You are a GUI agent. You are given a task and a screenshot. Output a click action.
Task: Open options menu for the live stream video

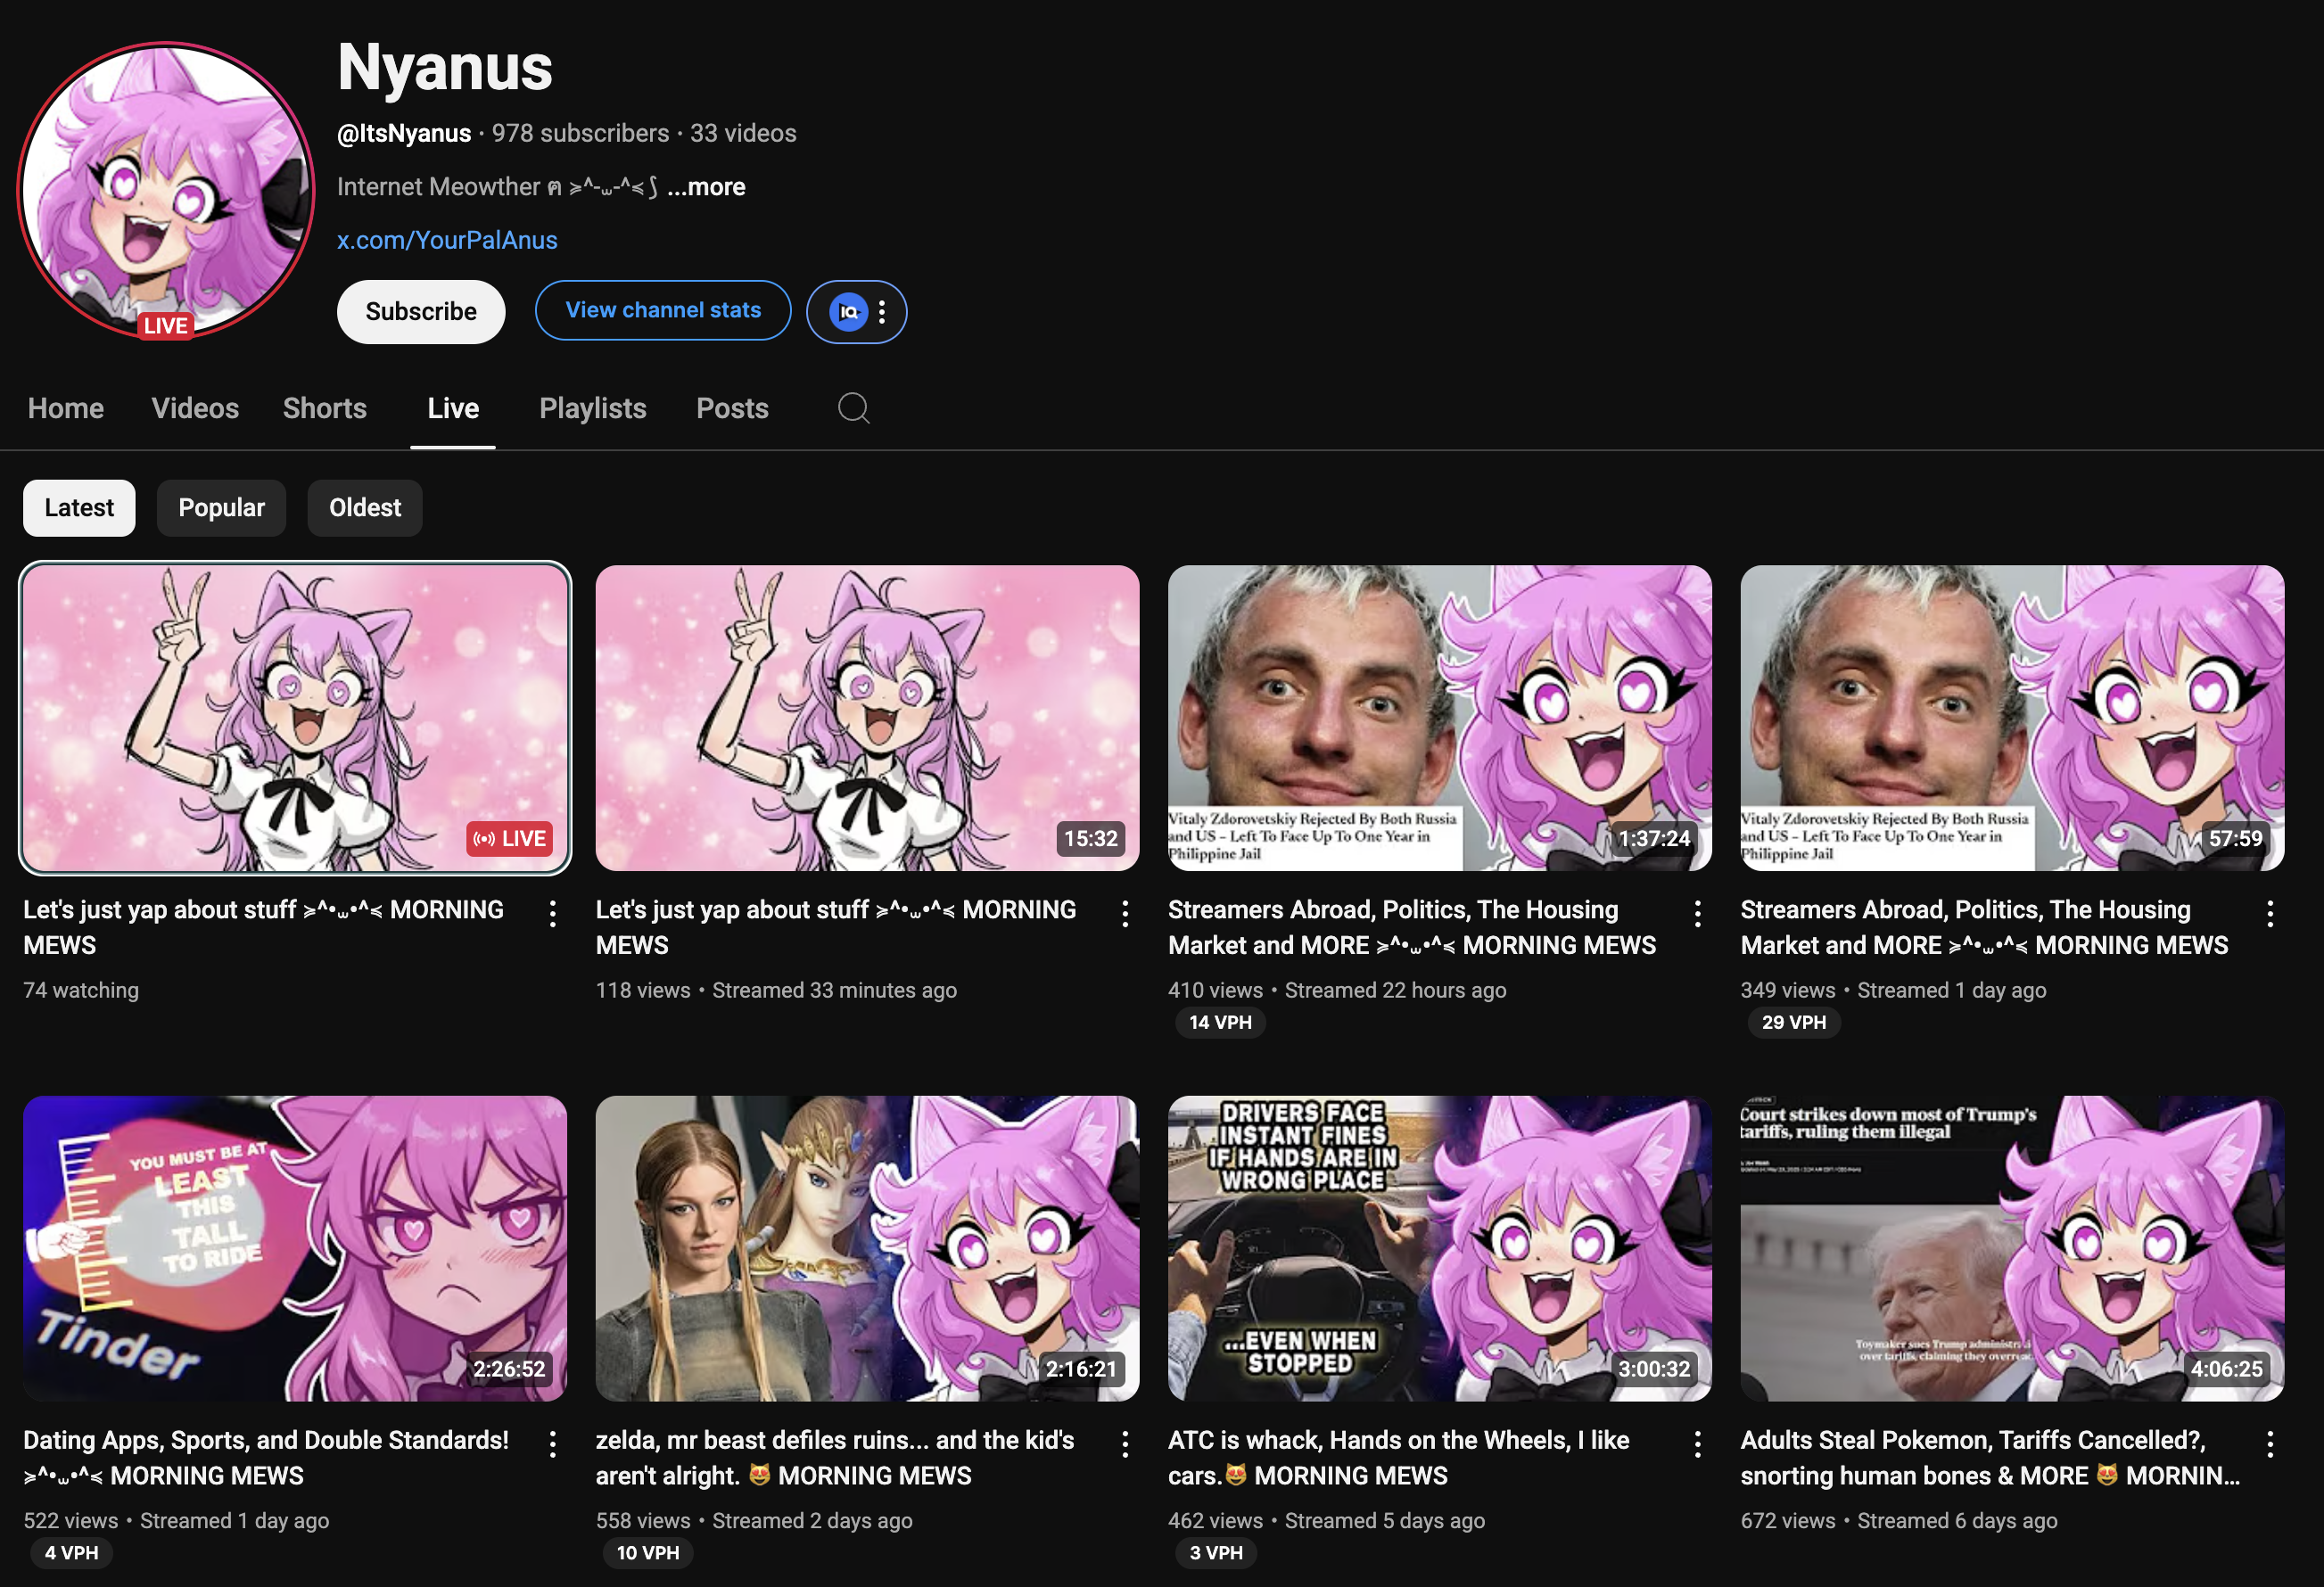(x=552, y=913)
